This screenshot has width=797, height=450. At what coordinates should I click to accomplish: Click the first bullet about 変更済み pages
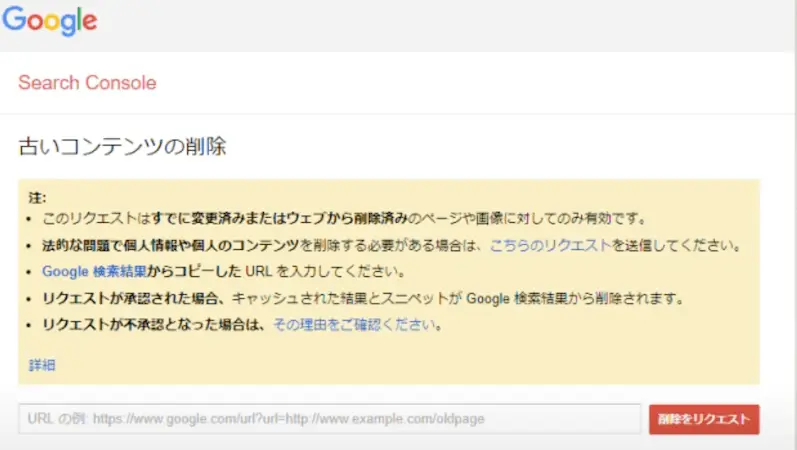pos(340,219)
